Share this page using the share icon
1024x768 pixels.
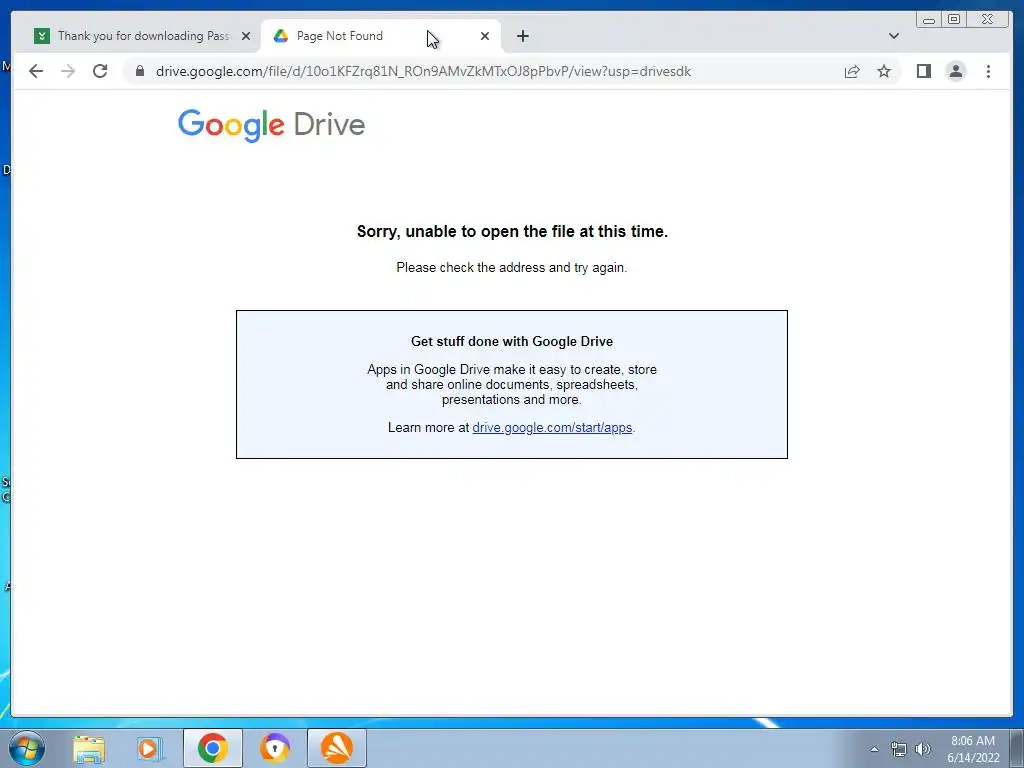tap(852, 71)
